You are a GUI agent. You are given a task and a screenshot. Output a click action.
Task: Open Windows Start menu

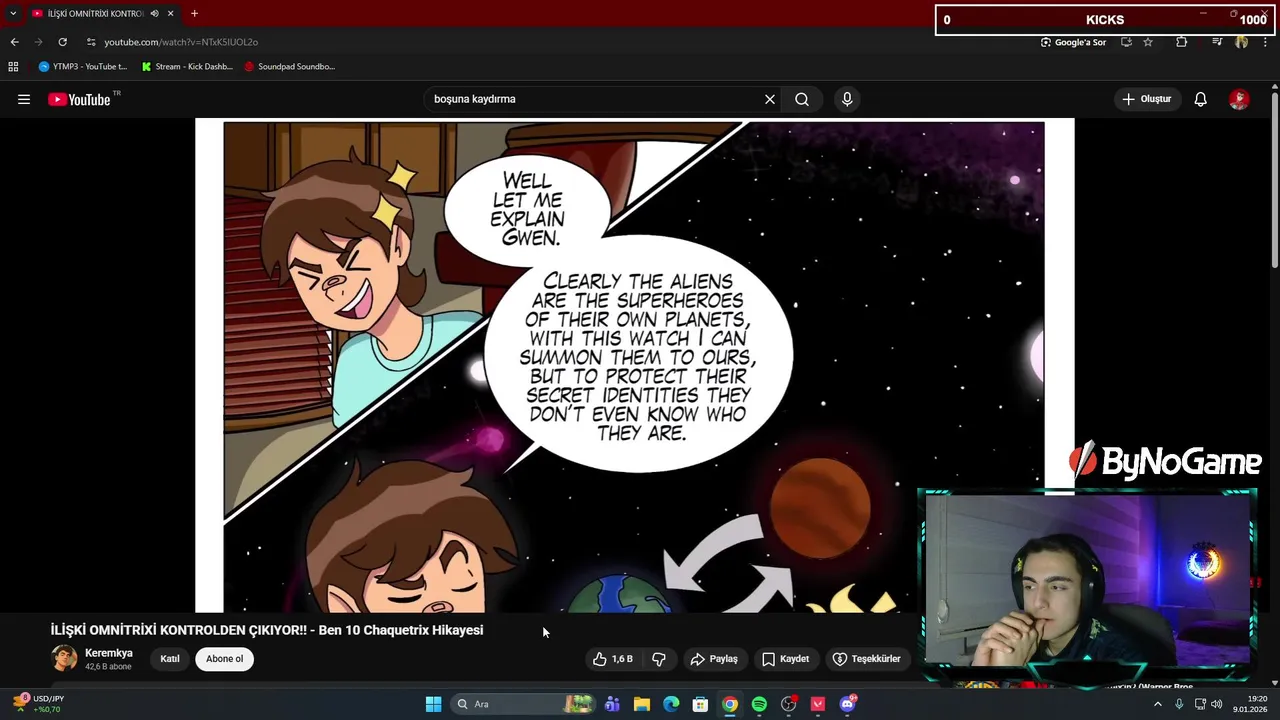coord(433,704)
